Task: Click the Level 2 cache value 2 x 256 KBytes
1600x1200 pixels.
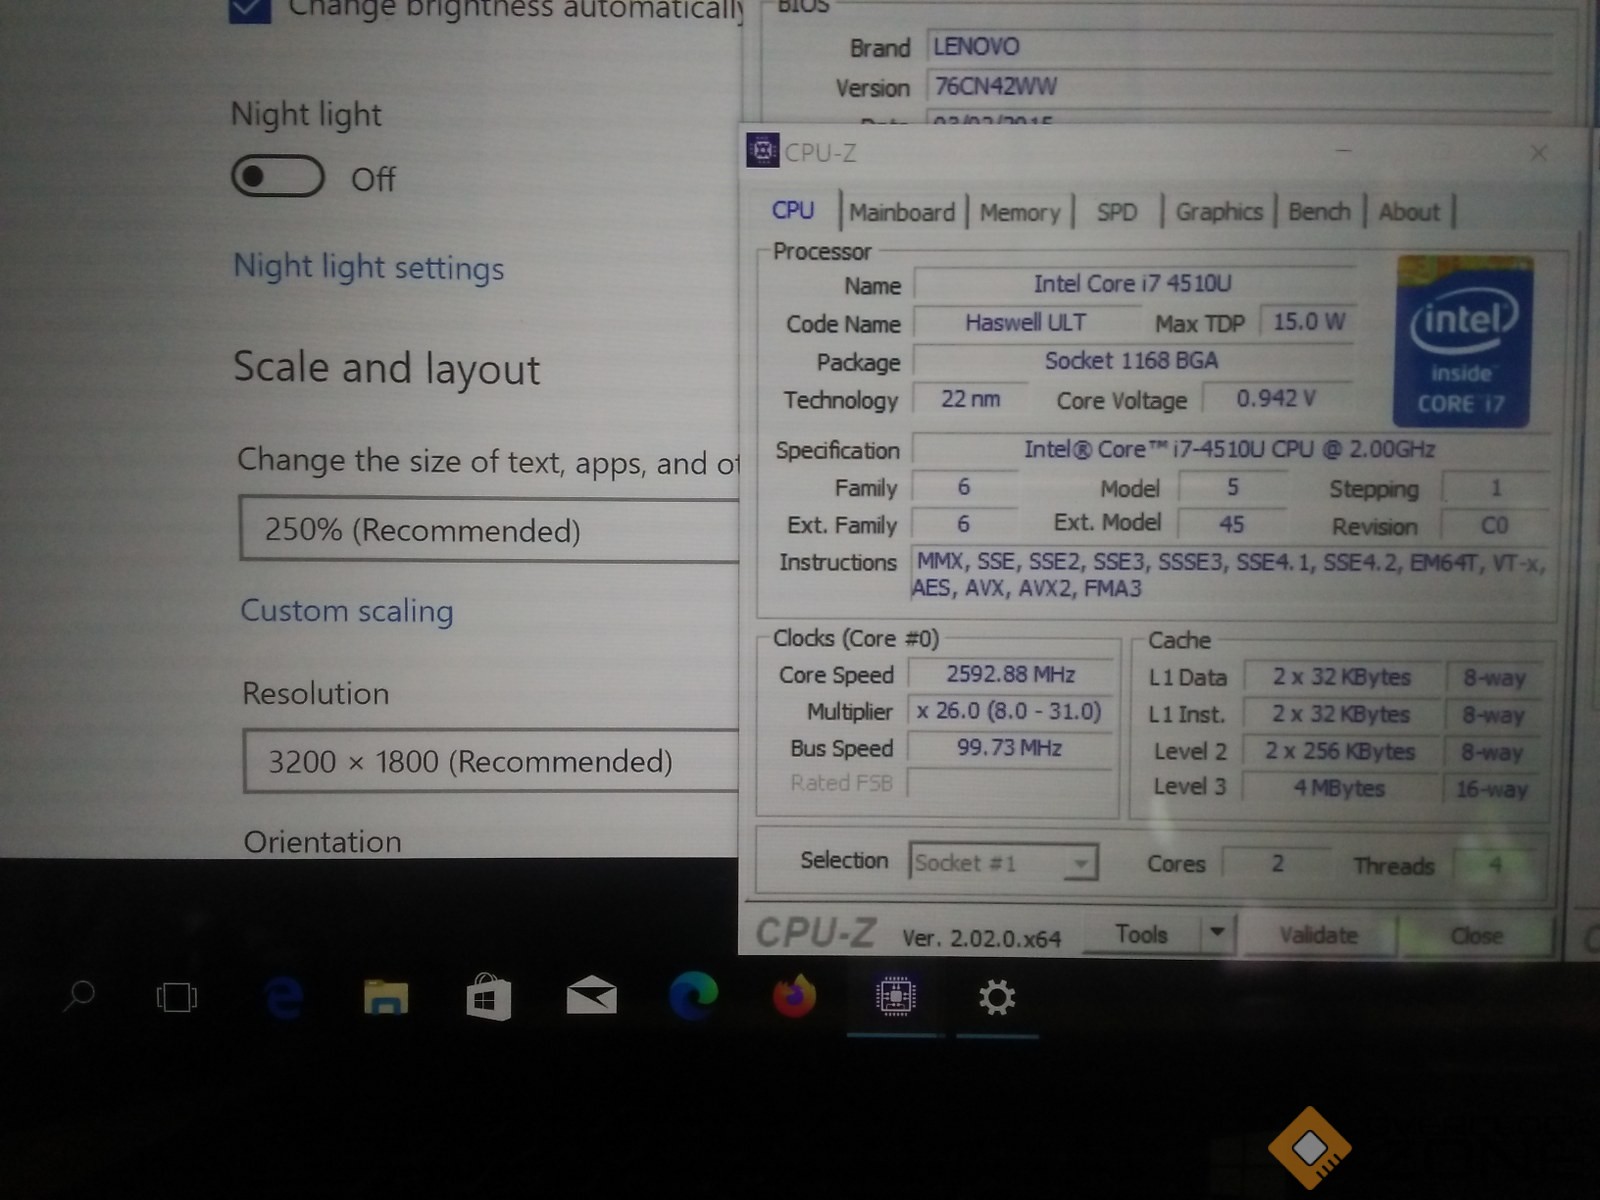Action: click(1340, 751)
